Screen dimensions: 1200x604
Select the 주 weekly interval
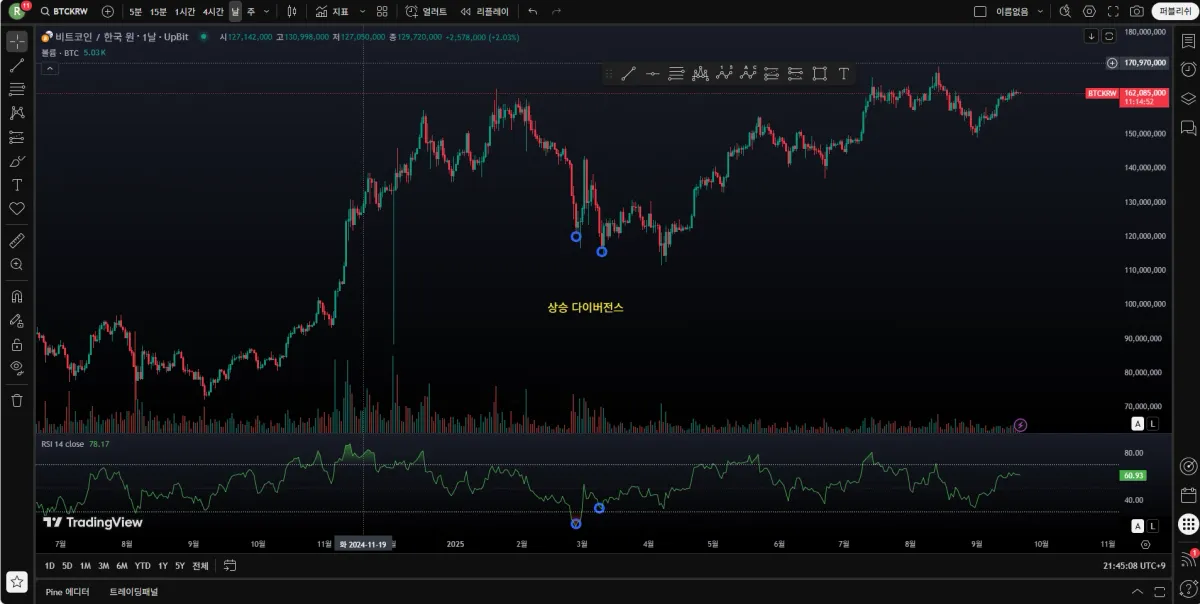click(x=251, y=11)
